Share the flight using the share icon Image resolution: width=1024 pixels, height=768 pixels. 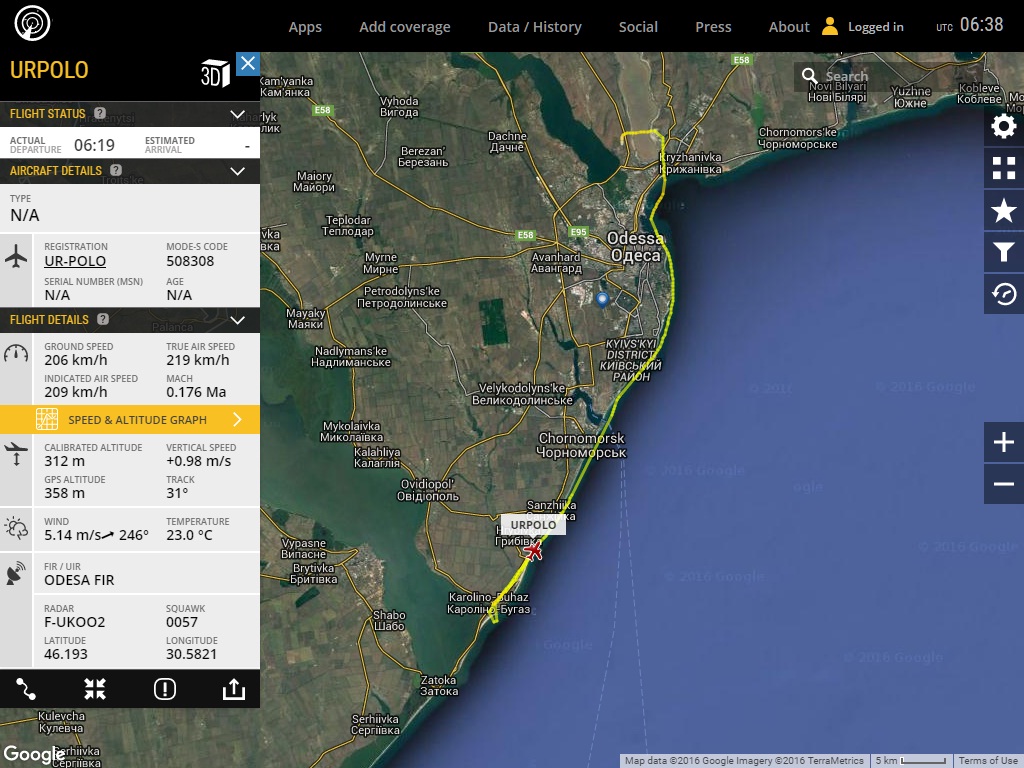pos(232,688)
